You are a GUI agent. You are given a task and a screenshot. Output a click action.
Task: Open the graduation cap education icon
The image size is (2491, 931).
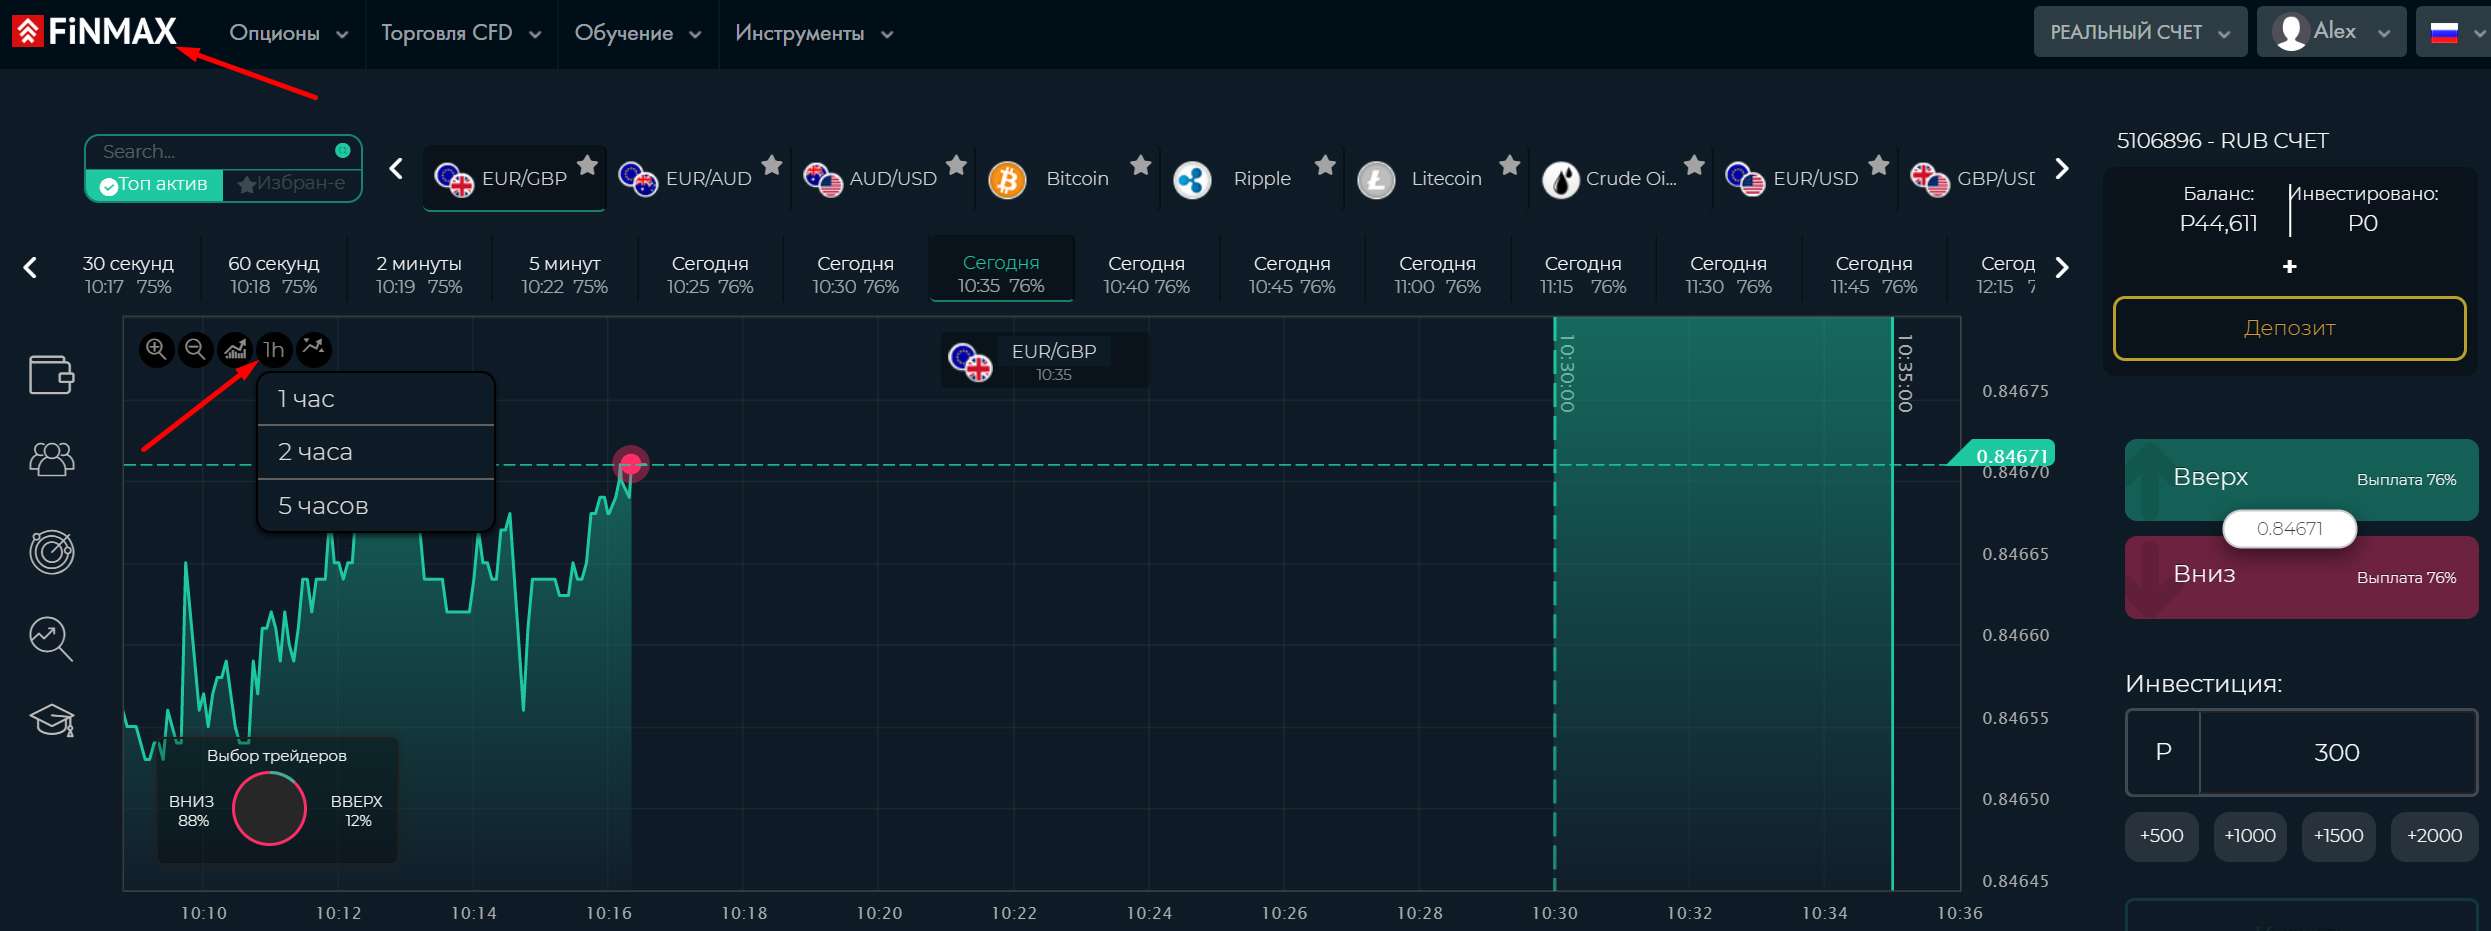point(52,720)
